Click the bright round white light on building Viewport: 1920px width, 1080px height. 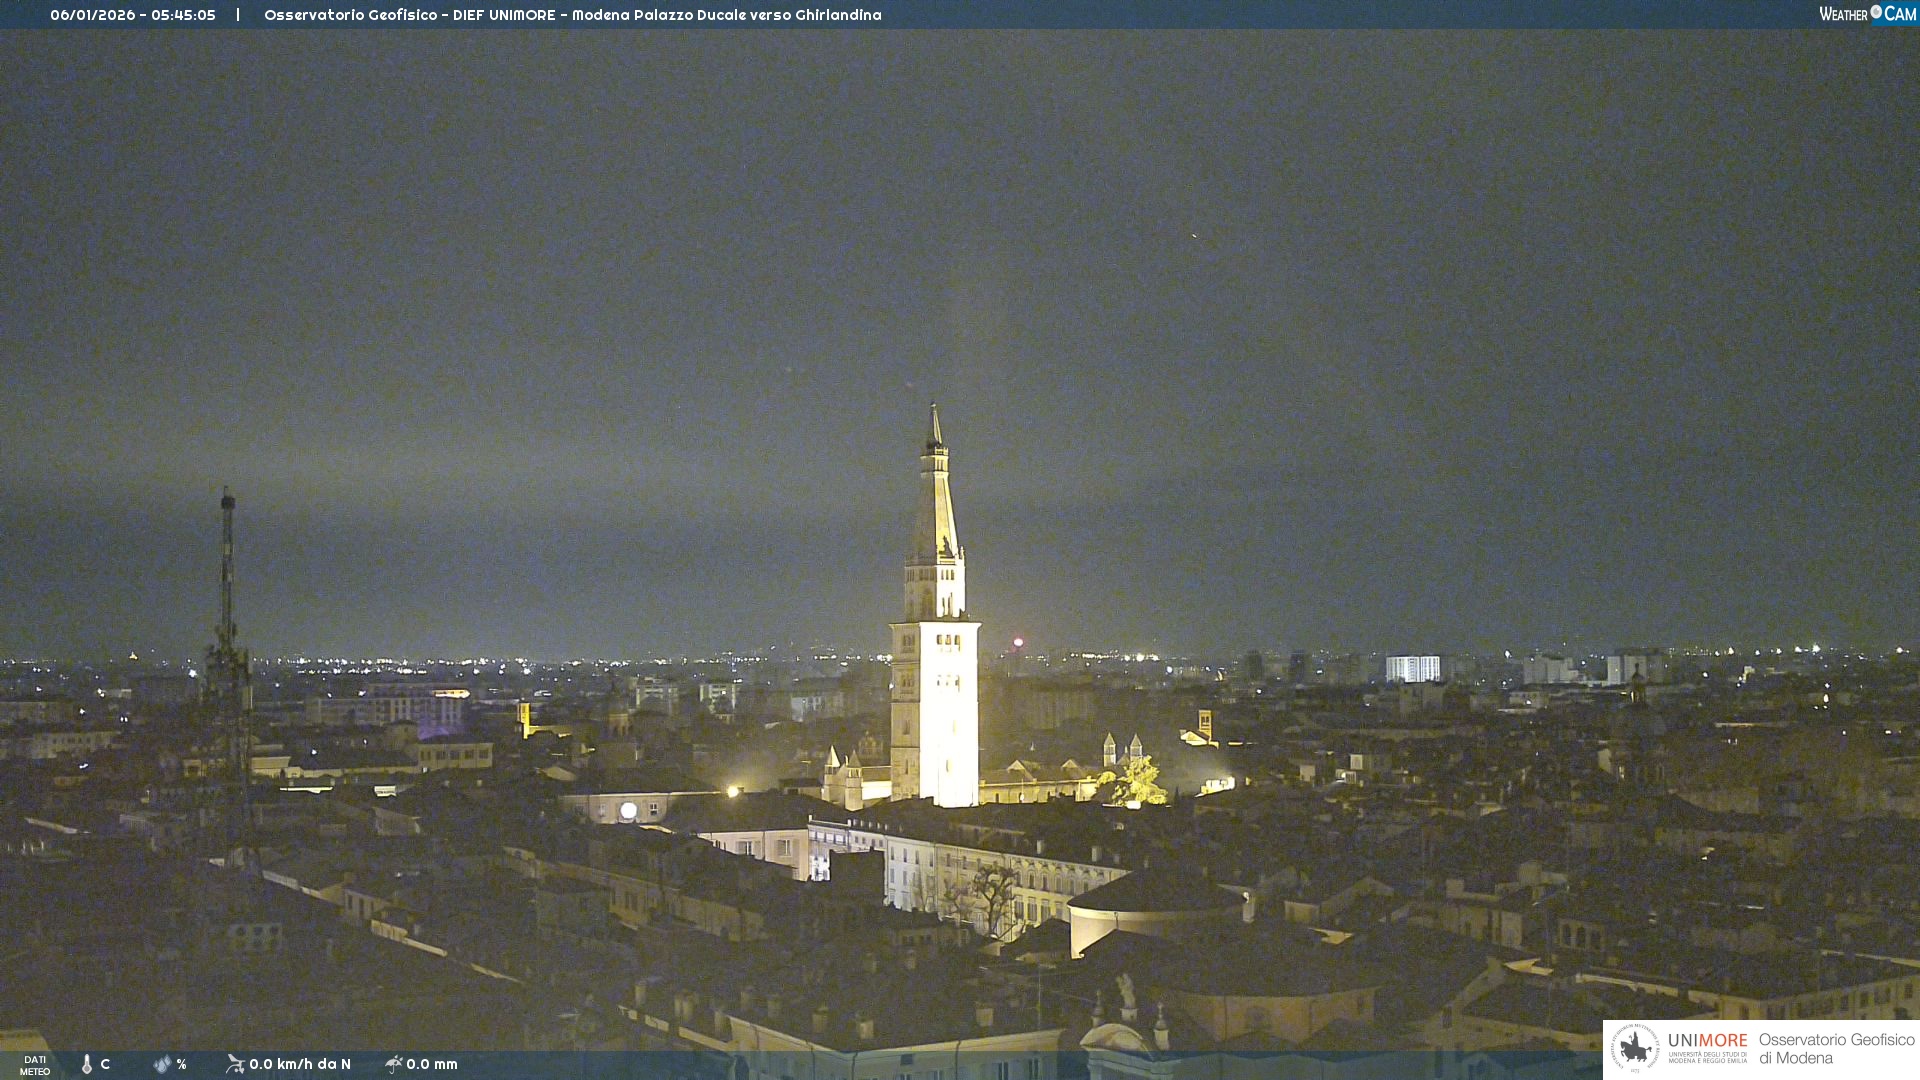(628, 811)
